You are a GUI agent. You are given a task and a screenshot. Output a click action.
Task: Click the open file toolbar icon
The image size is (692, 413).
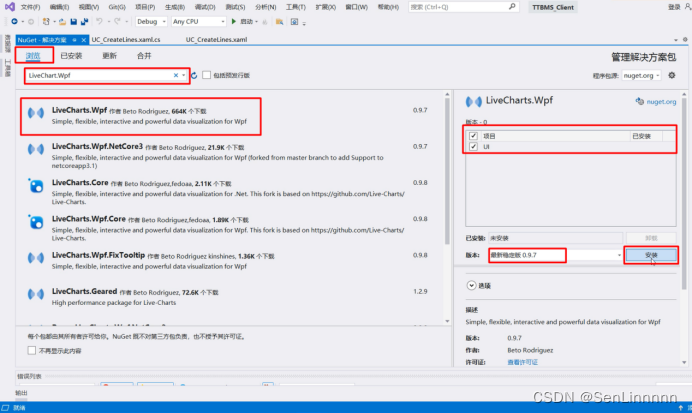point(62,21)
